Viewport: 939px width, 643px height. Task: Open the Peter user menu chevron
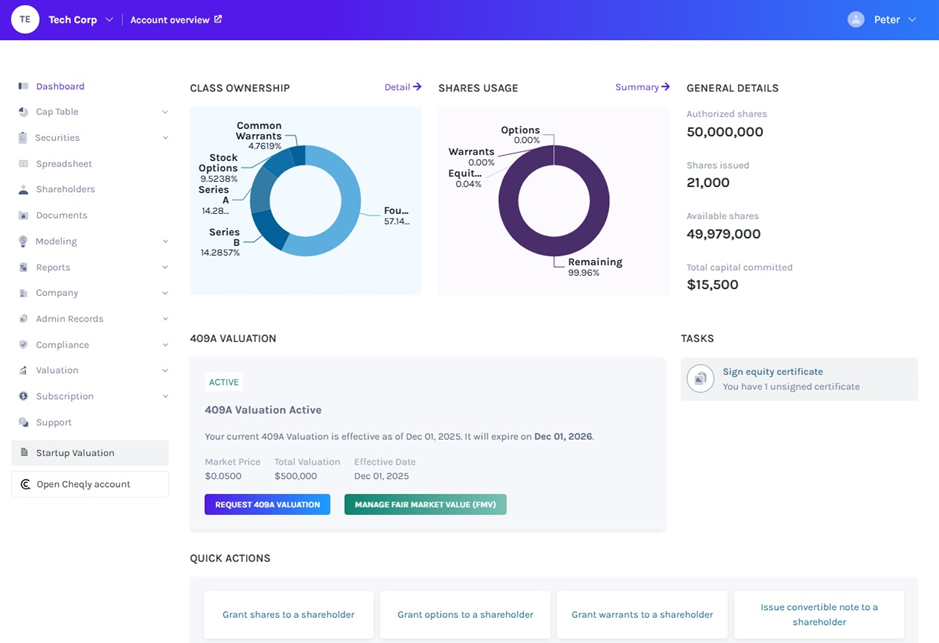[x=912, y=20]
